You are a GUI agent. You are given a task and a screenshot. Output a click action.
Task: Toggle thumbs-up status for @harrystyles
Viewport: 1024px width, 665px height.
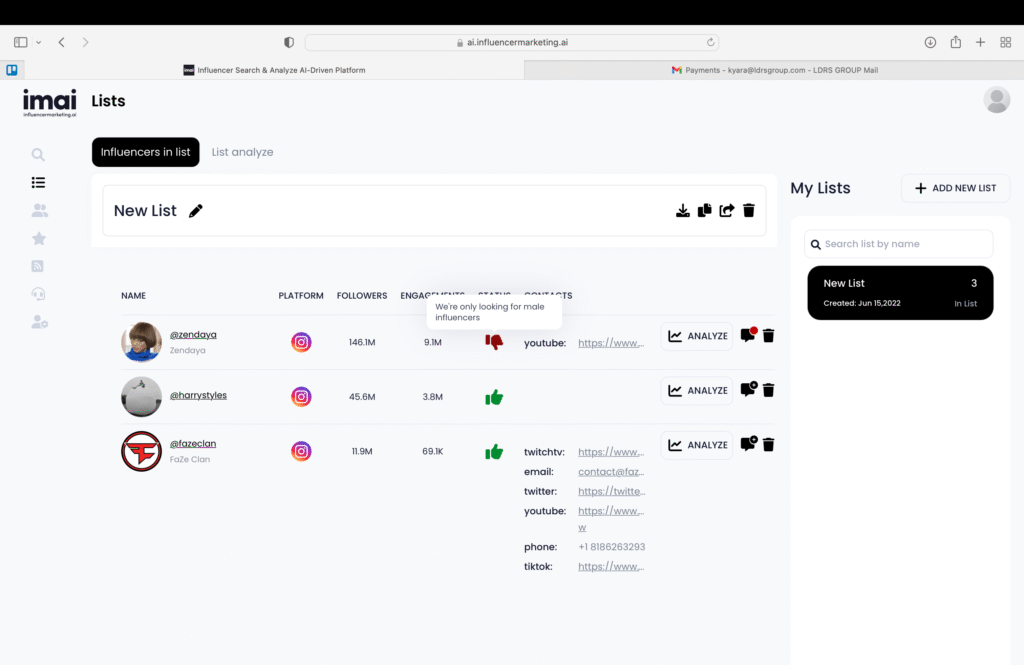tap(494, 397)
